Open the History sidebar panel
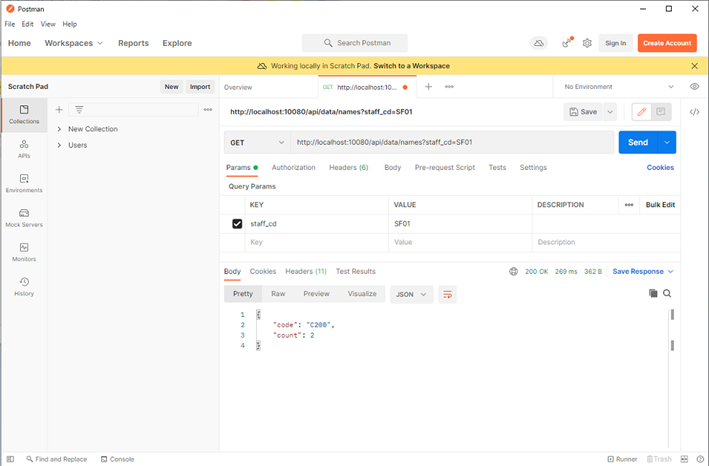 coord(24,286)
